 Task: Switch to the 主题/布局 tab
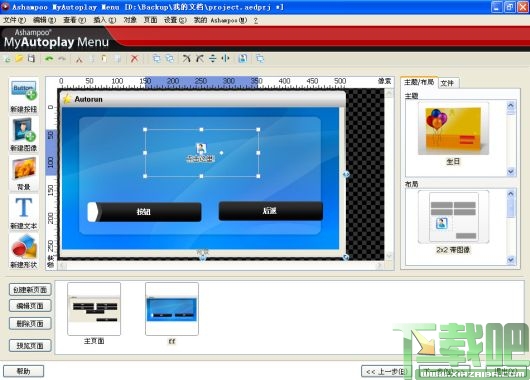419,82
